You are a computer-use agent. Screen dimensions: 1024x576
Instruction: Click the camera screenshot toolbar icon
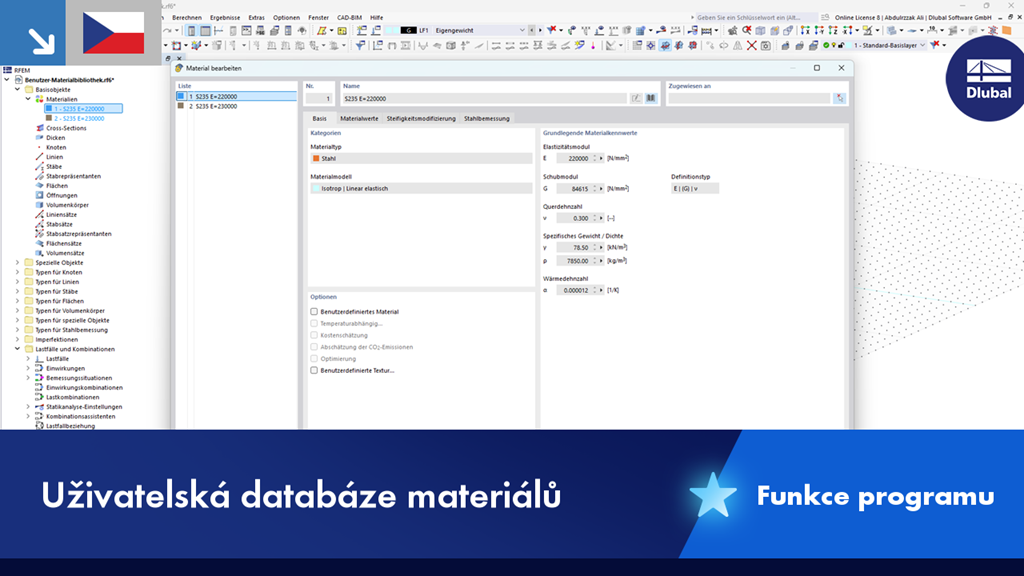tap(766, 46)
